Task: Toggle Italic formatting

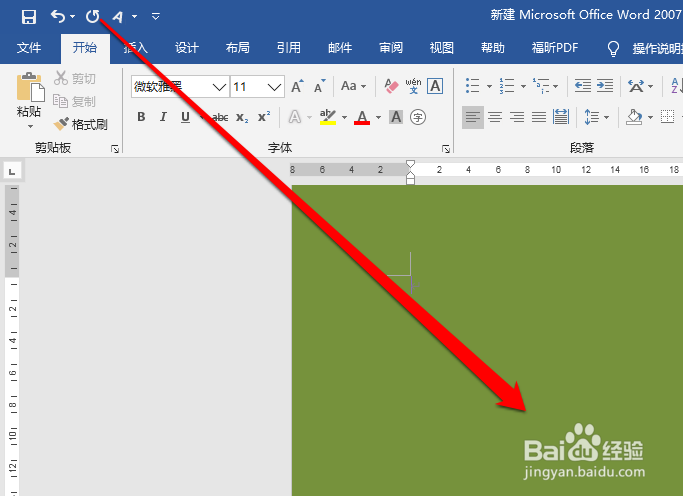Action: click(x=163, y=117)
